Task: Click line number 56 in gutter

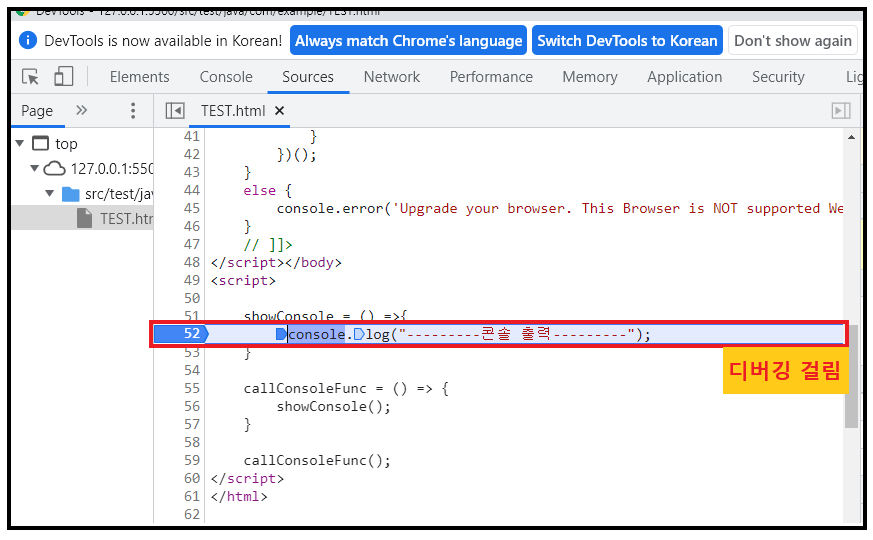Action: coord(192,406)
